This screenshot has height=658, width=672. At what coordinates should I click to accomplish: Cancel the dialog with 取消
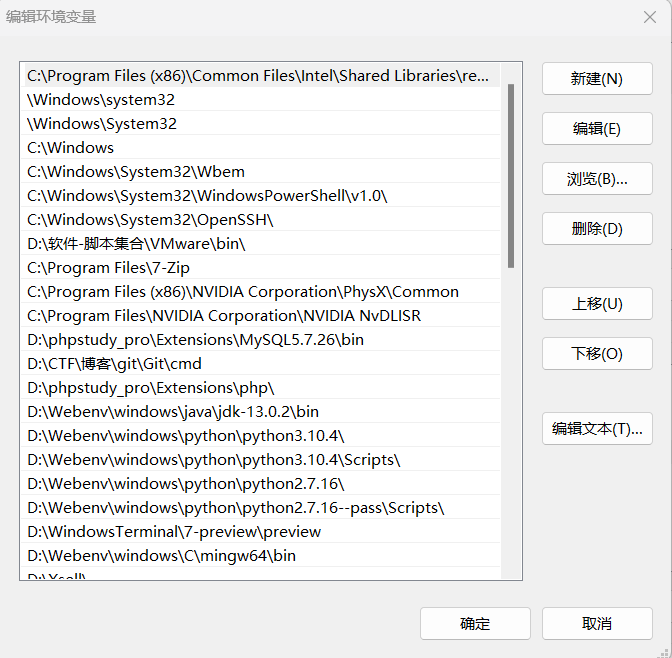point(597,624)
